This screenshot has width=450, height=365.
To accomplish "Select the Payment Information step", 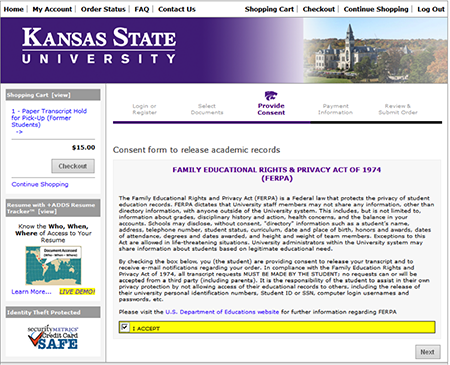I will point(335,109).
